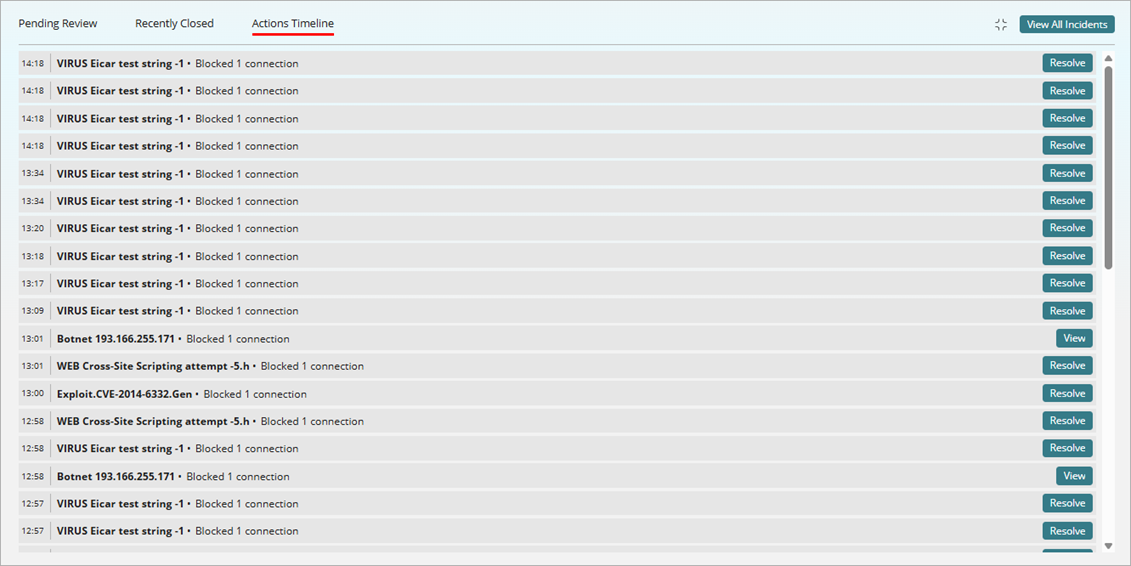The height and width of the screenshot is (566, 1131).
Task: Click the scrollbar up arrow
Action: pyautogui.click(x=1108, y=58)
